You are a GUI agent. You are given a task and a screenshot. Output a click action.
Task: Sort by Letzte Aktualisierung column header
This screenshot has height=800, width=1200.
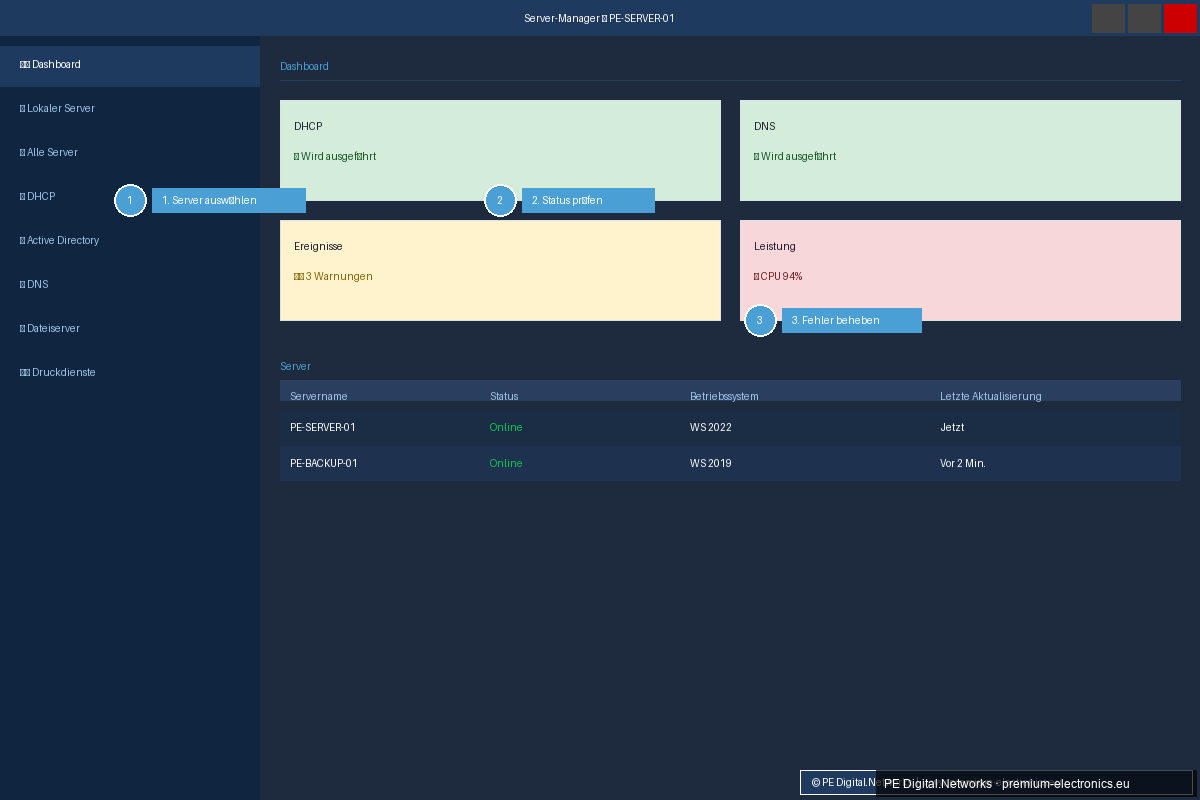click(x=990, y=397)
